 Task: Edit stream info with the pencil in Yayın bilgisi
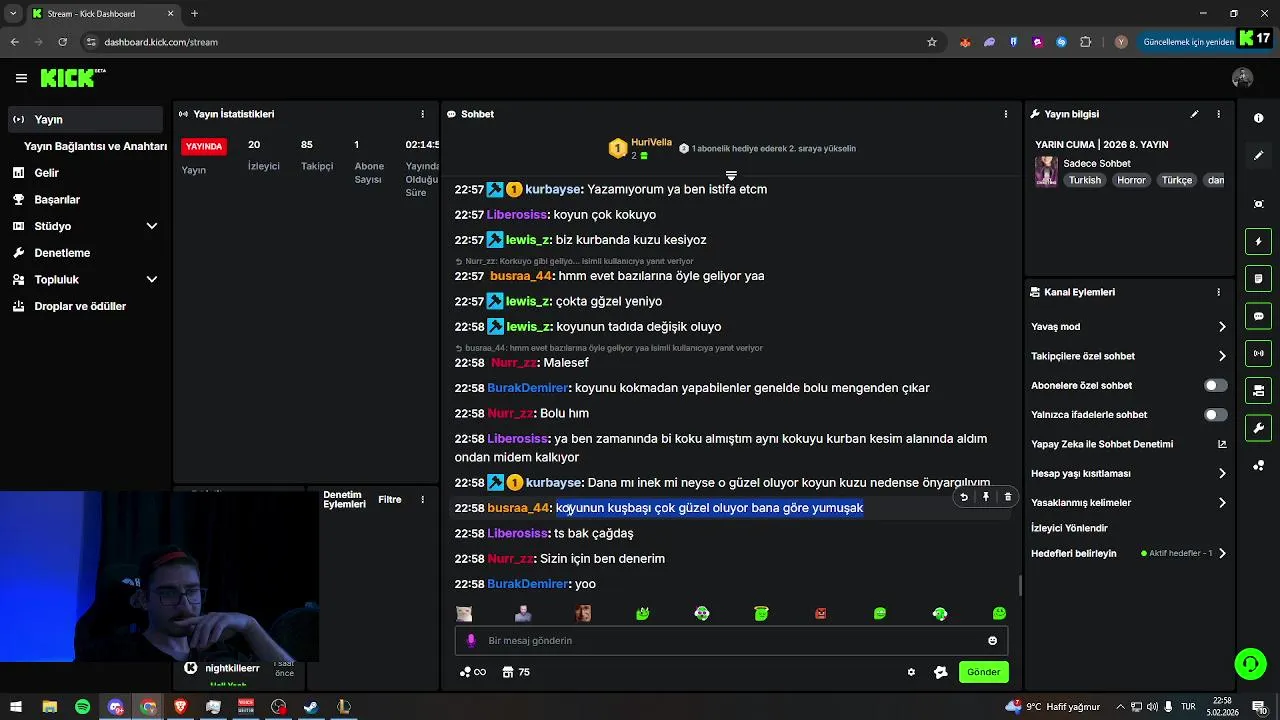point(1194,114)
